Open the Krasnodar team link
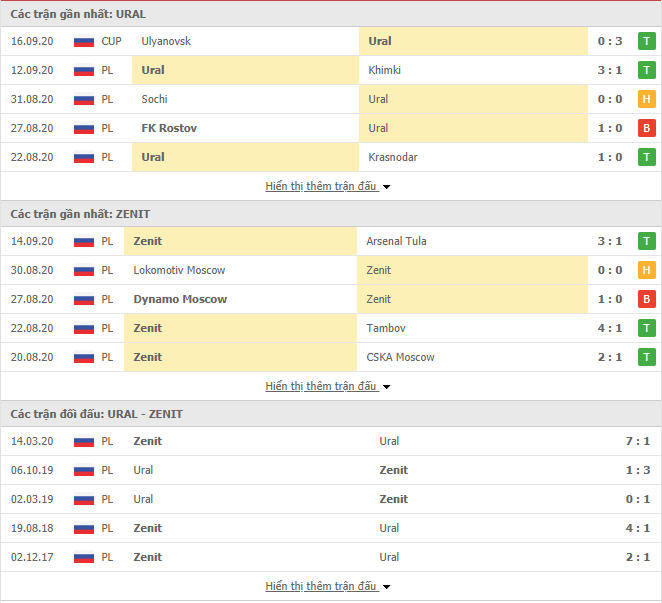Viewport: 662px width, 603px height. 393,157
